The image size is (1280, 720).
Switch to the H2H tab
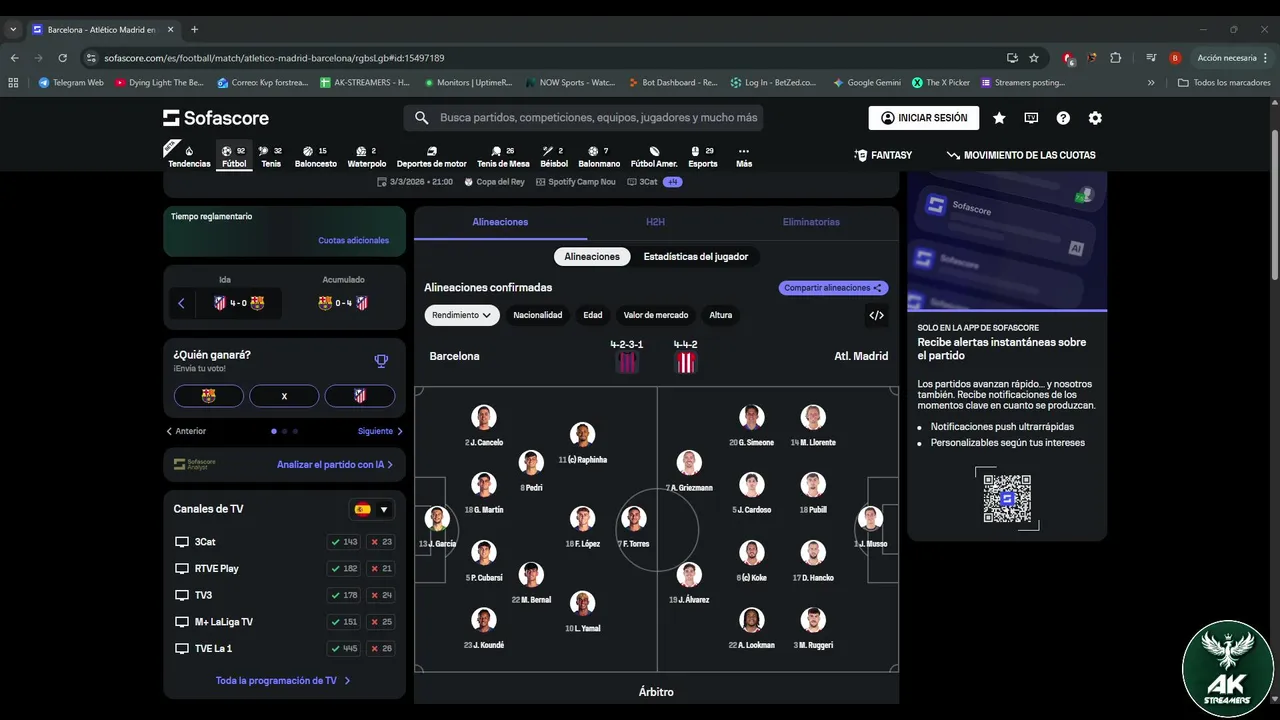(x=655, y=222)
